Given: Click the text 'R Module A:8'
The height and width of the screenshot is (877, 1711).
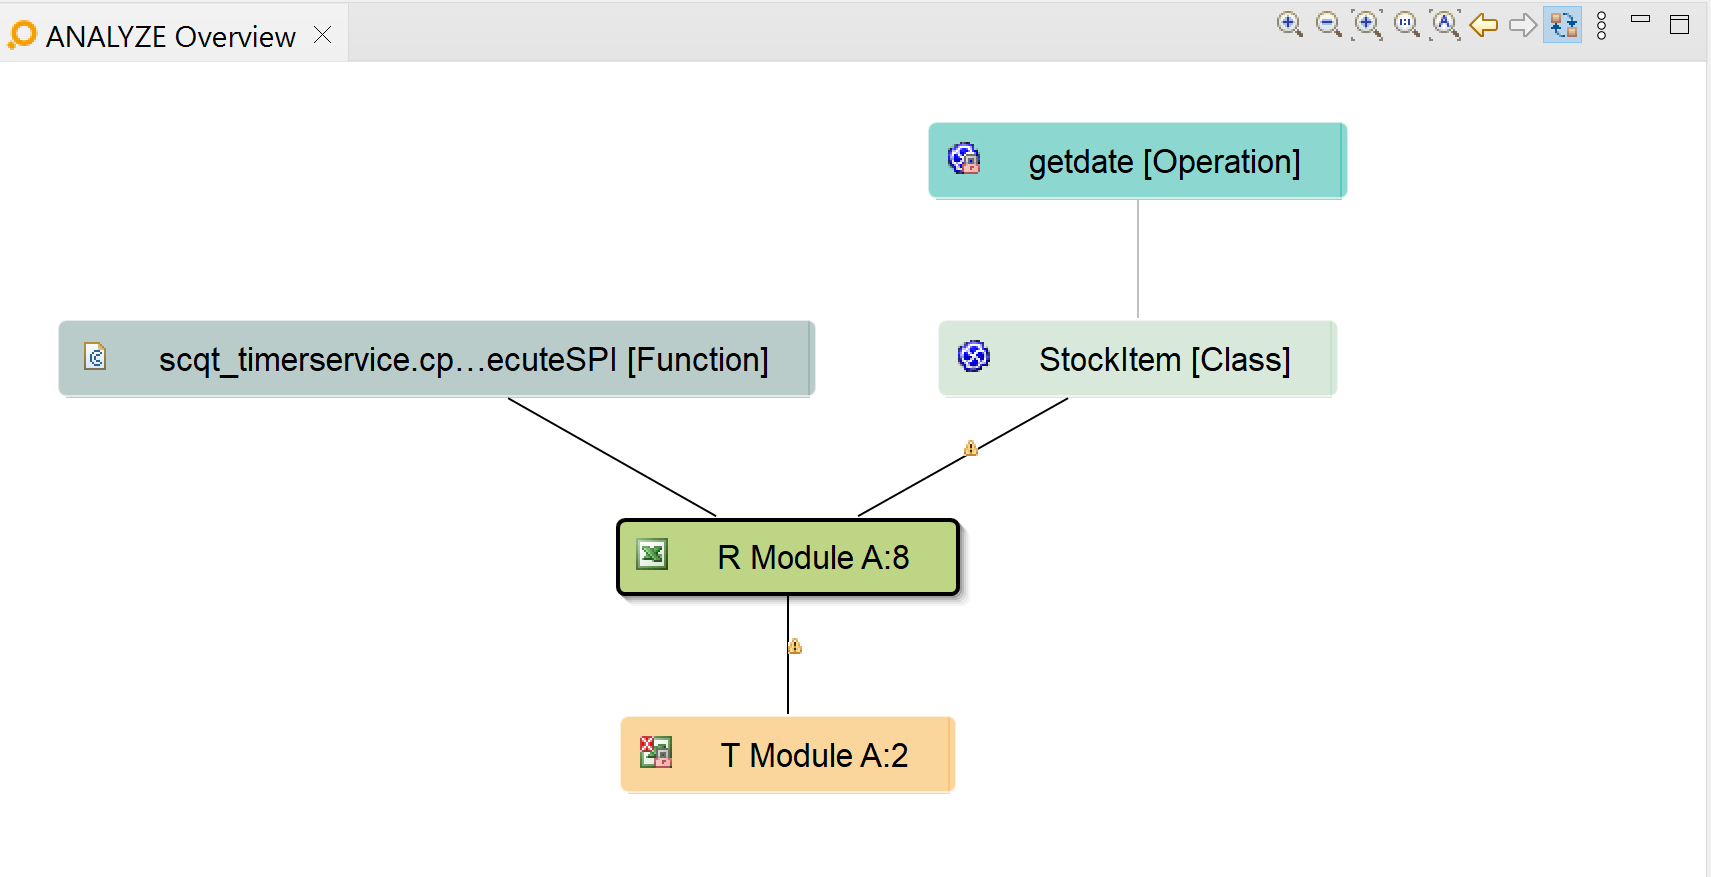Looking at the screenshot, I should click(x=813, y=557).
